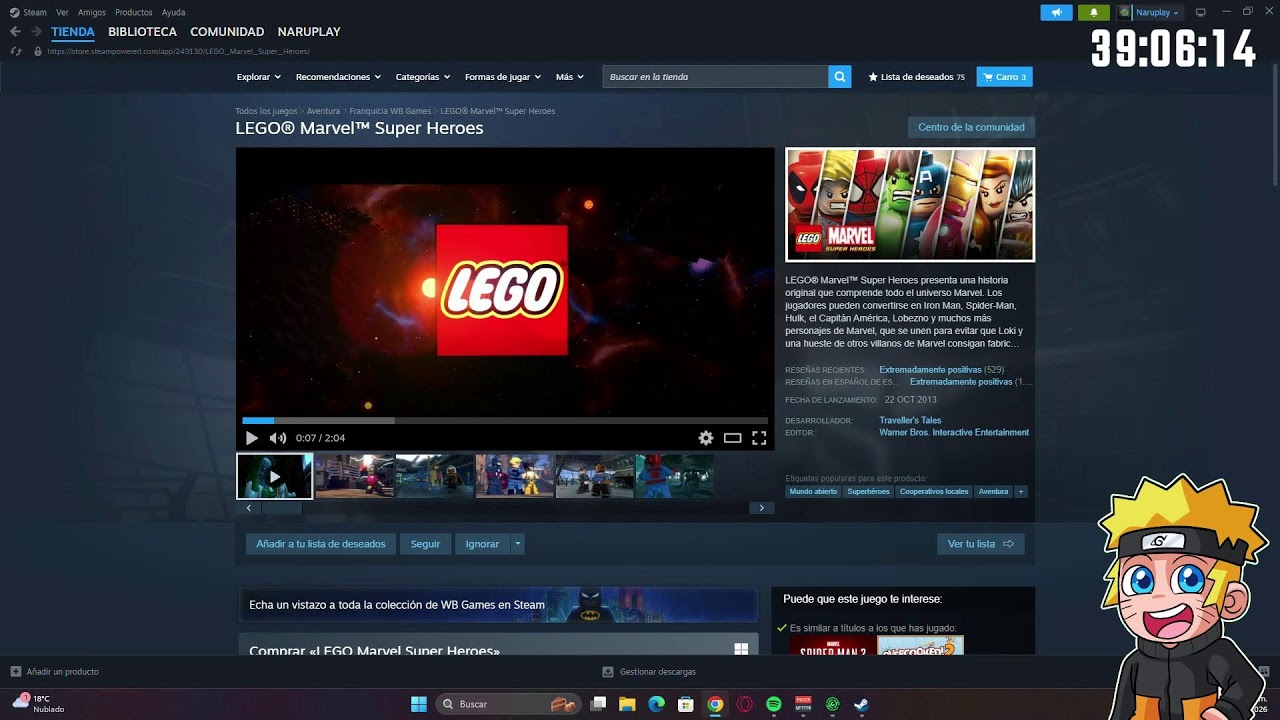The width and height of the screenshot is (1280, 720).
Task: Reload the Steam store page
Action: (16, 51)
